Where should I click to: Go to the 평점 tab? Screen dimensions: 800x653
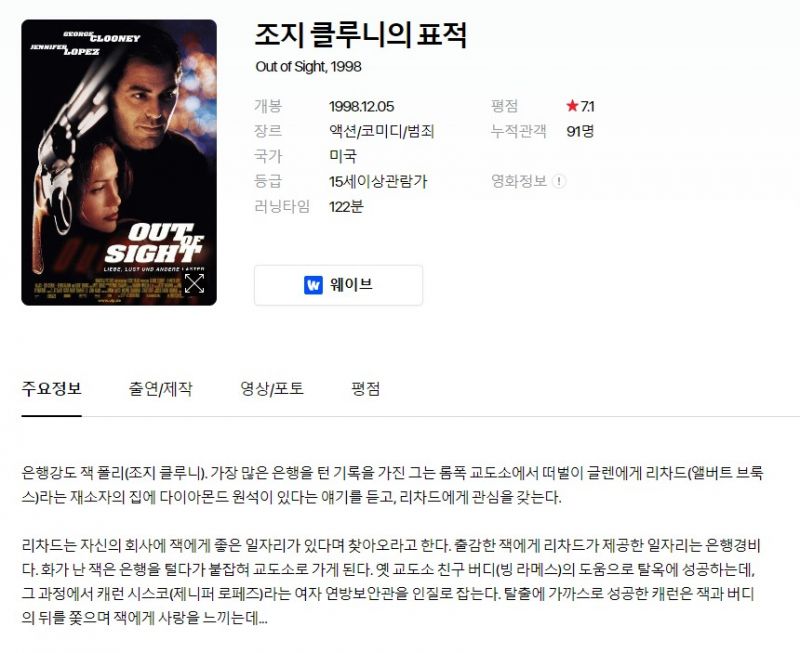pos(365,389)
